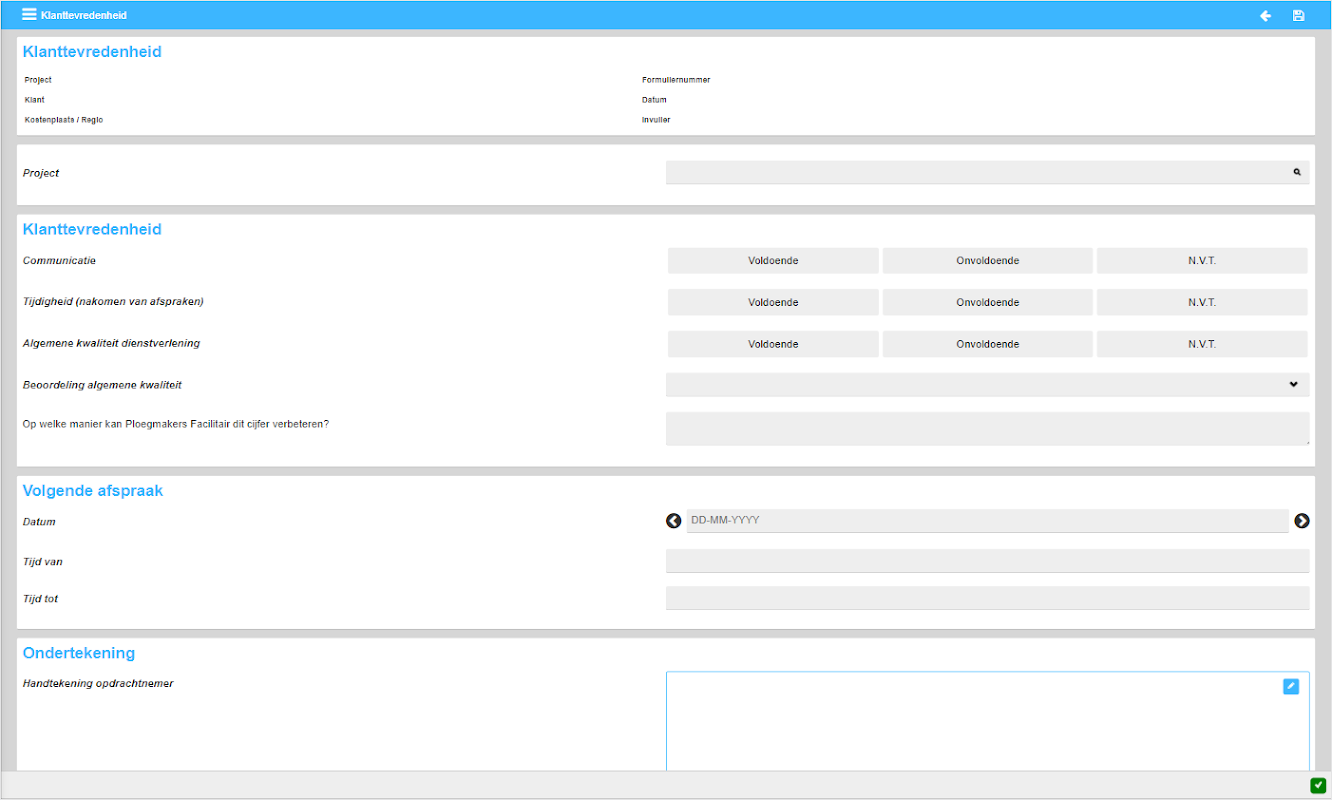Click the signature edit pencil icon
The image size is (1332, 800).
pos(1291,686)
